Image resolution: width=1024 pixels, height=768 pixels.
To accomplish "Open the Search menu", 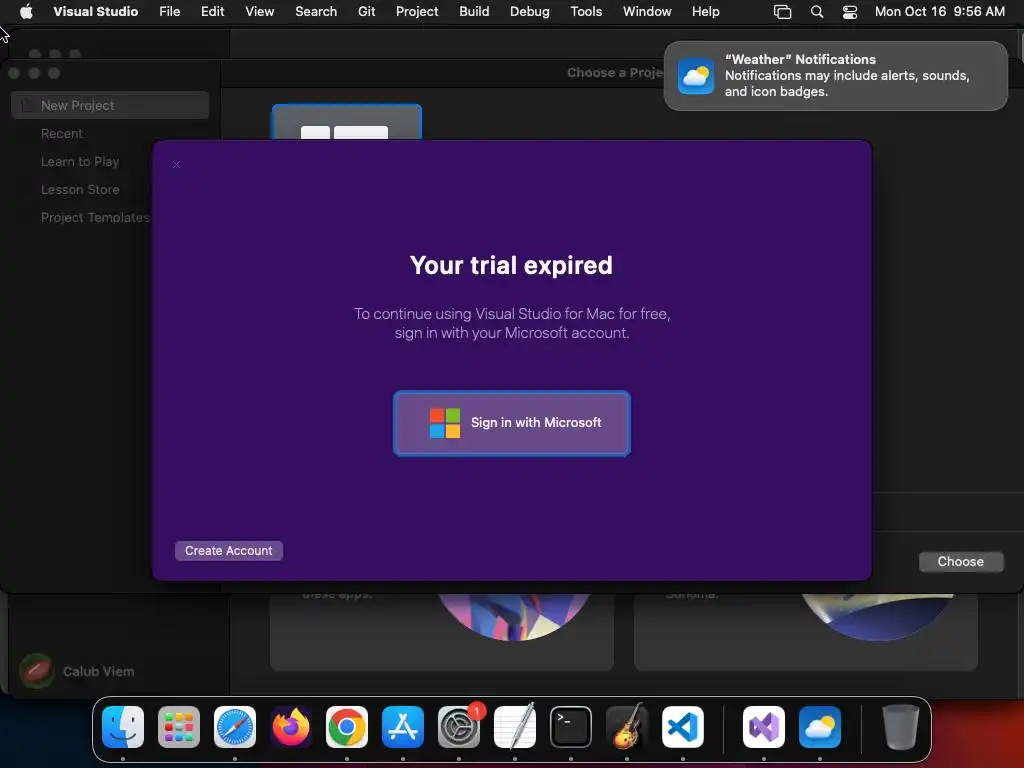I will tap(316, 12).
